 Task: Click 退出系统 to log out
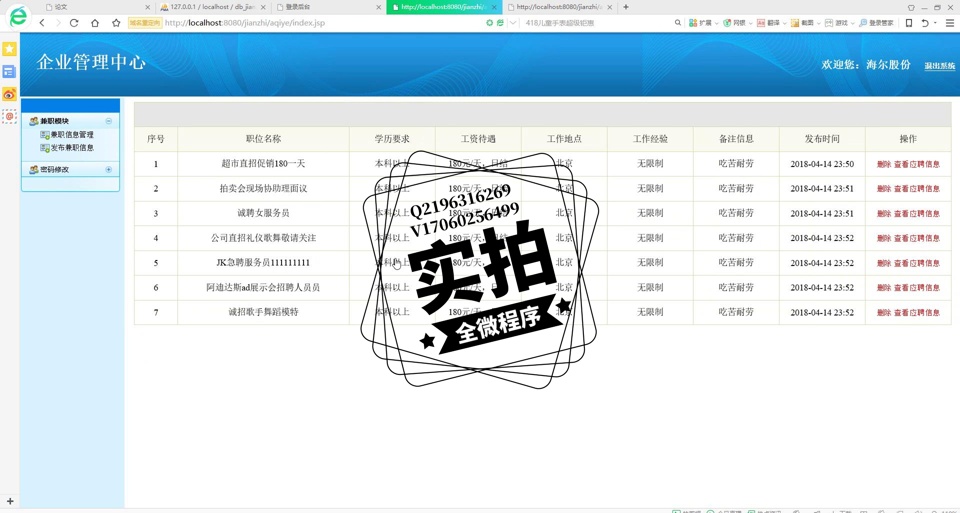pos(939,66)
